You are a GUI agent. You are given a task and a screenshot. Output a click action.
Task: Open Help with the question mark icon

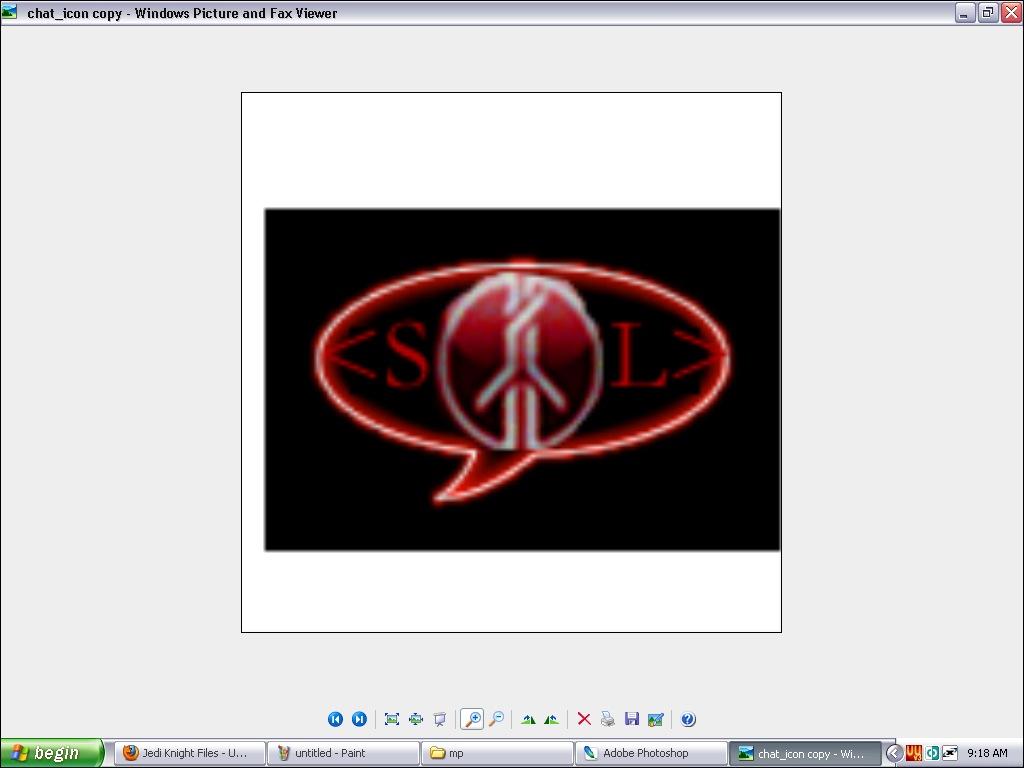coord(688,719)
